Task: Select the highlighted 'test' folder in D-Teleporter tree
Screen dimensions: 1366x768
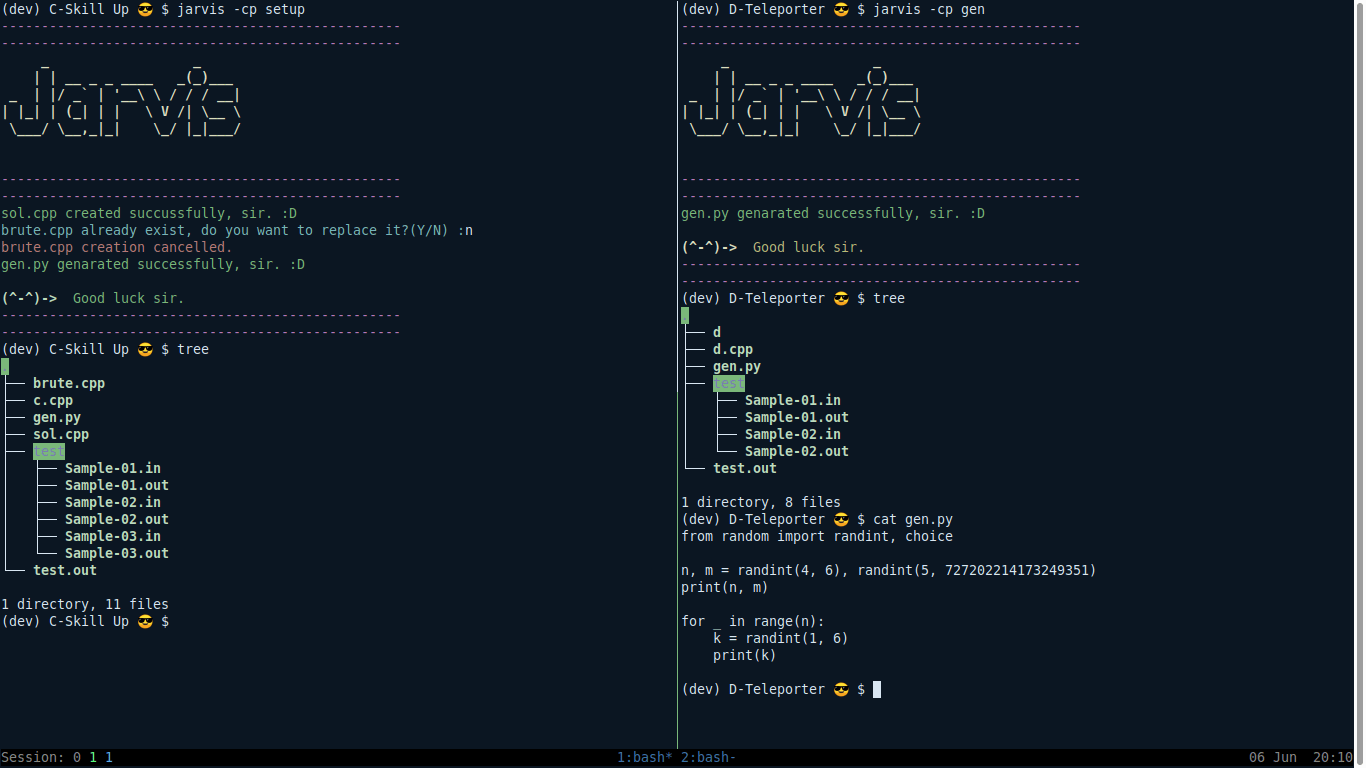Action: click(x=729, y=383)
